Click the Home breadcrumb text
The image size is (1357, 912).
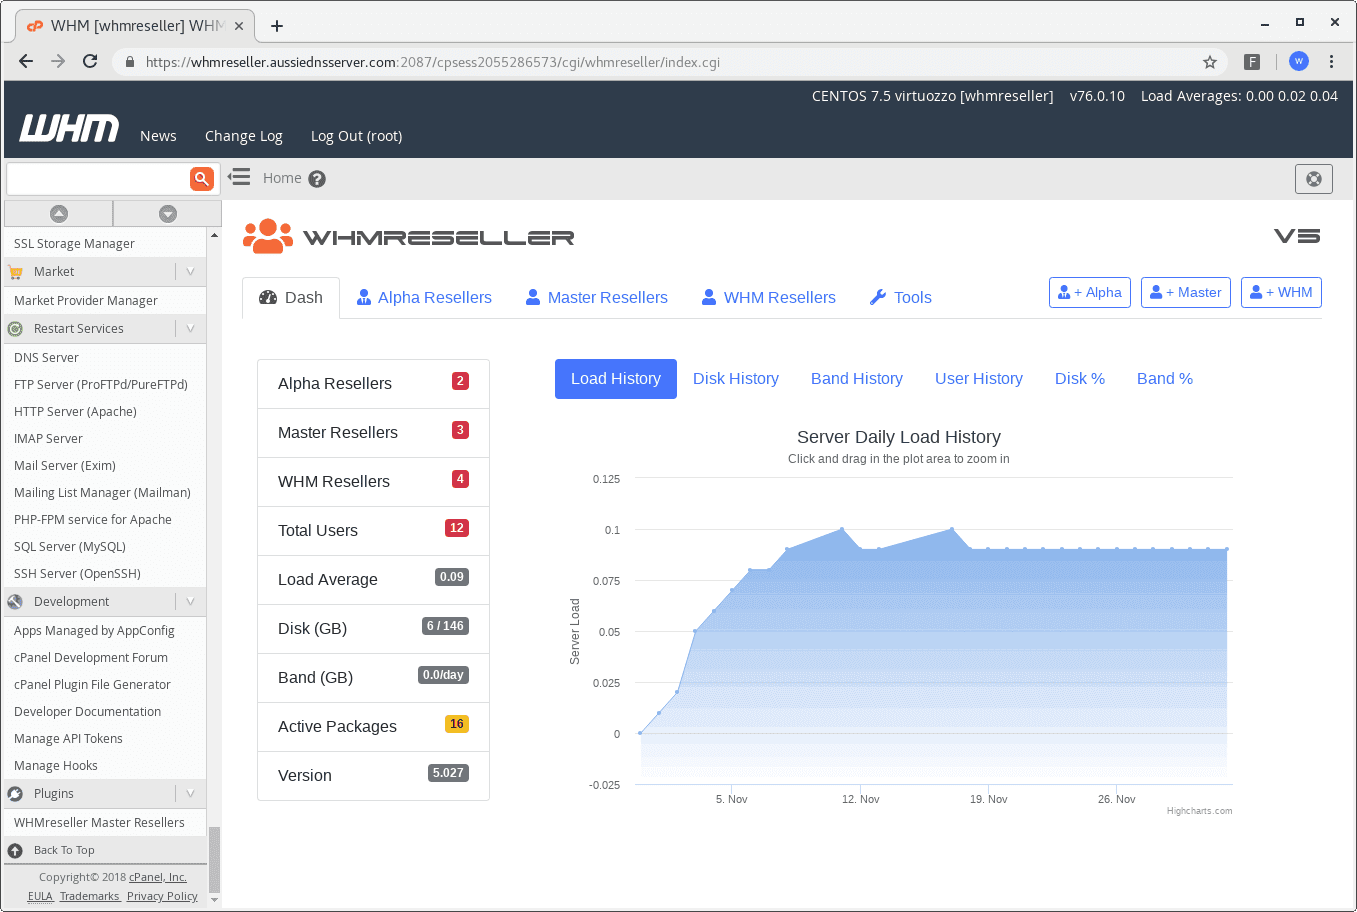(282, 178)
